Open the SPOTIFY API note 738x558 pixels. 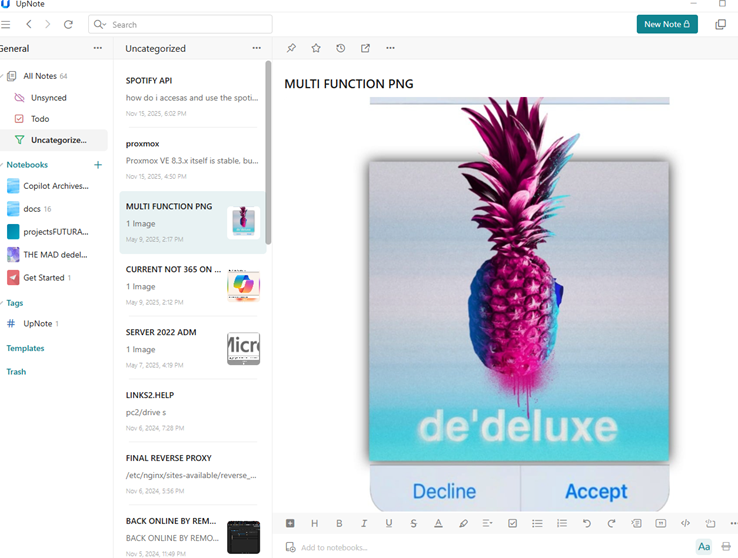190,96
